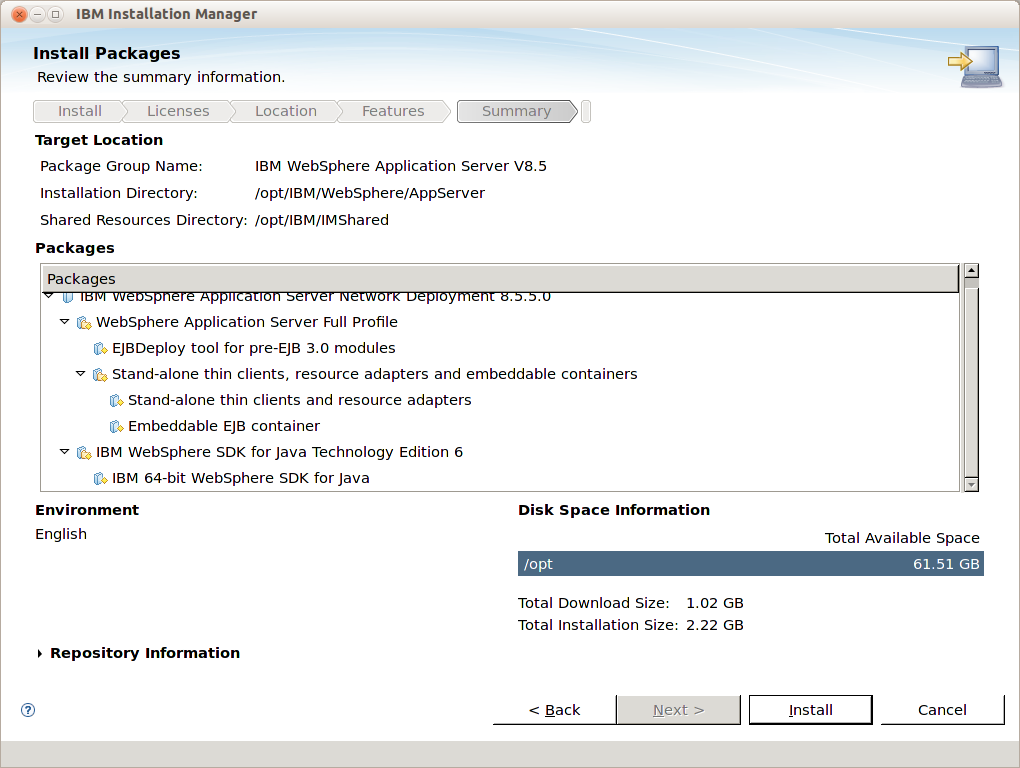The height and width of the screenshot is (768, 1020).
Task: Click the install wizard computer icon
Action: pyautogui.click(x=974, y=66)
